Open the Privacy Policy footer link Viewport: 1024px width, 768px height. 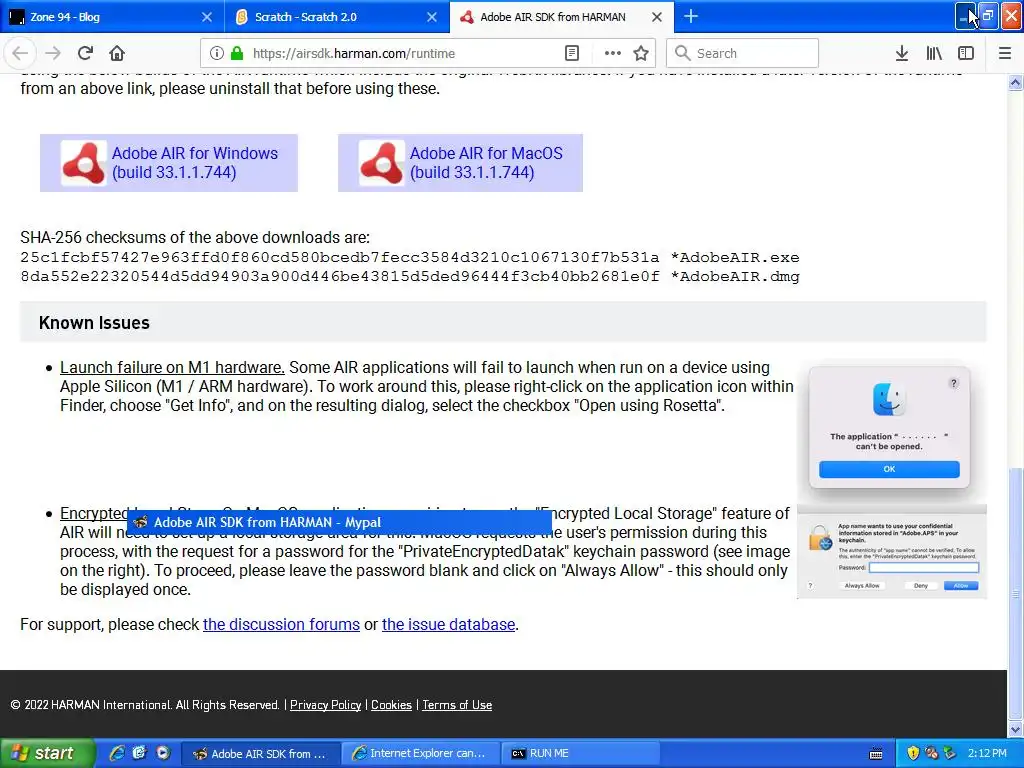tap(325, 705)
